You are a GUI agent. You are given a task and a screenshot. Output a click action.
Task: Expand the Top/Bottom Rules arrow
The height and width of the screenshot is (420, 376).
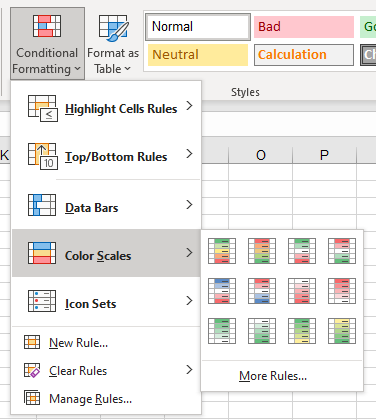189,154
